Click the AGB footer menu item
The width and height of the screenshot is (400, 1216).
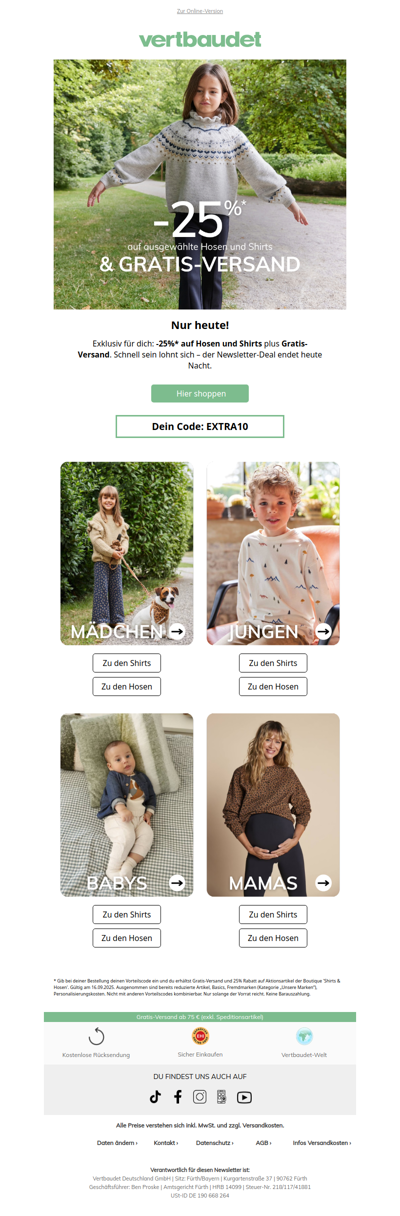(x=263, y=1142)
